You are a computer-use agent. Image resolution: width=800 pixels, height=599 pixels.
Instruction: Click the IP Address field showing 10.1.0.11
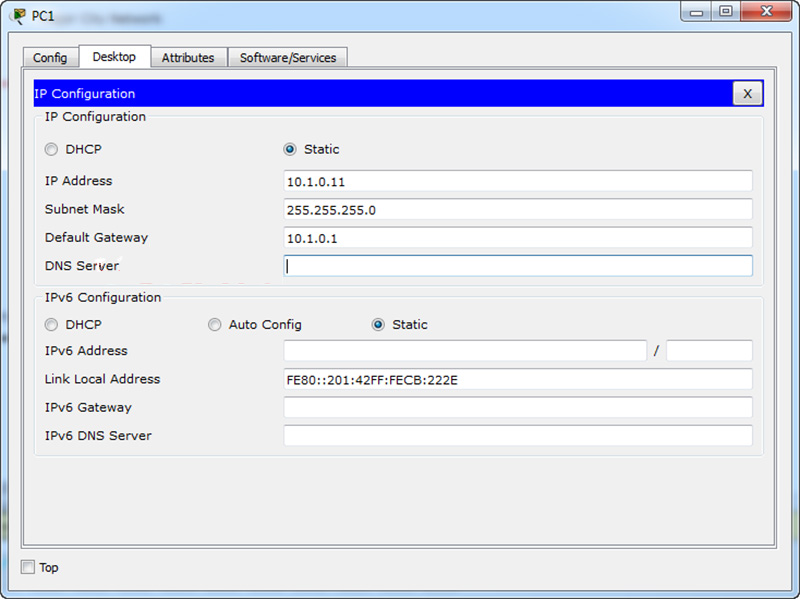(x=518, y=181)
